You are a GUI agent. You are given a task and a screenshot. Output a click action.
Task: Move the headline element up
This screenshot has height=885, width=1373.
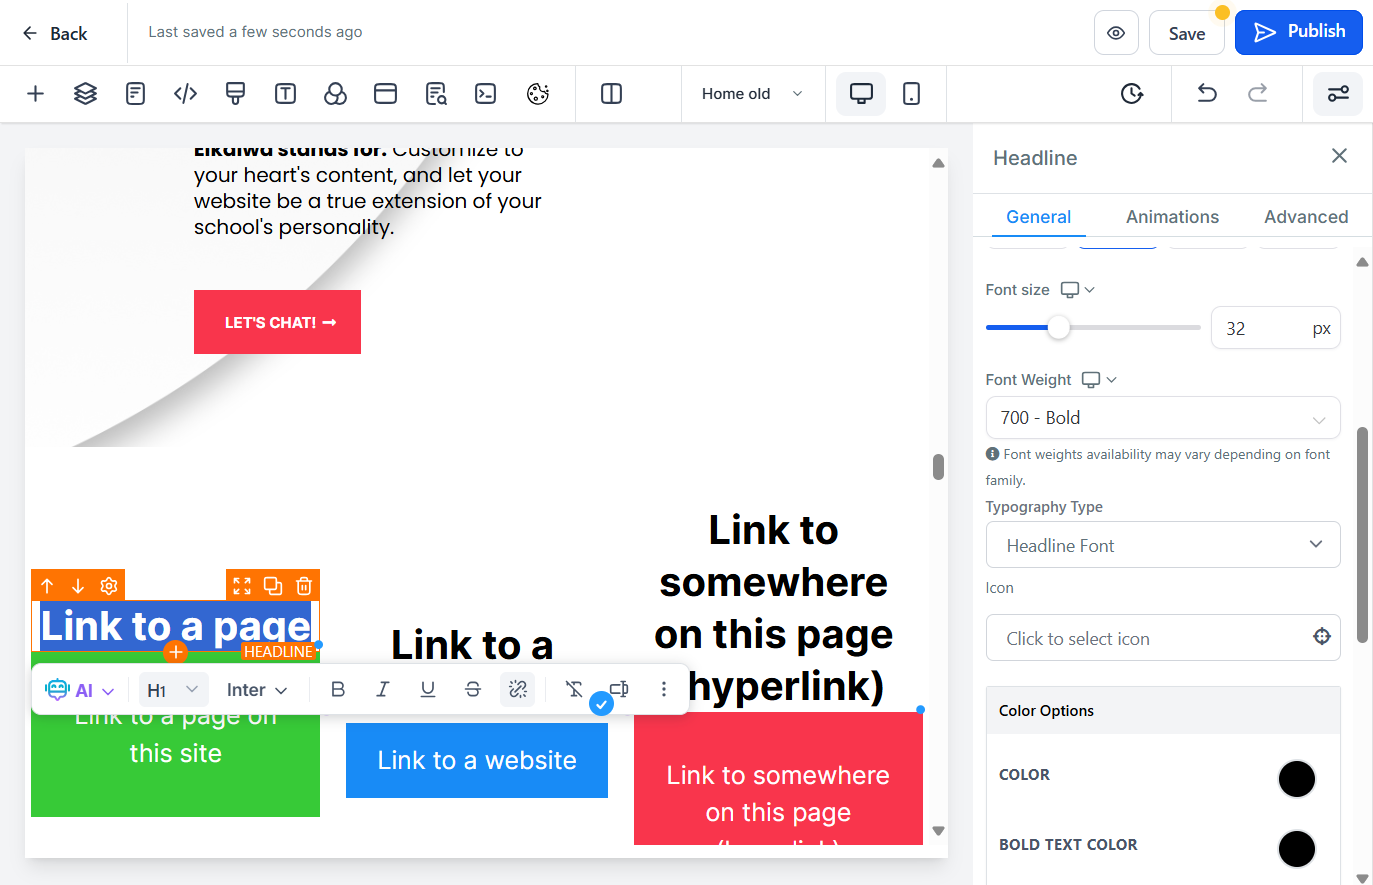[47, 586]
